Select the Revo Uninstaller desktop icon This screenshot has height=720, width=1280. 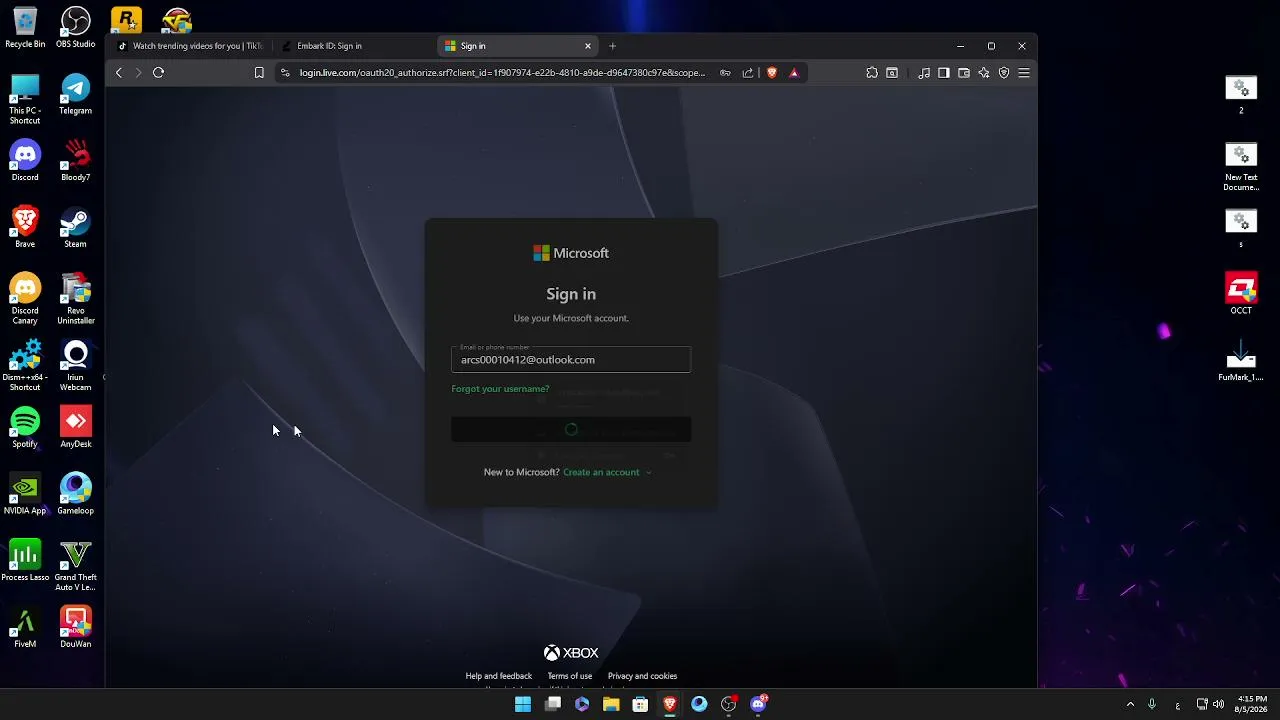[x=76, y=299]
